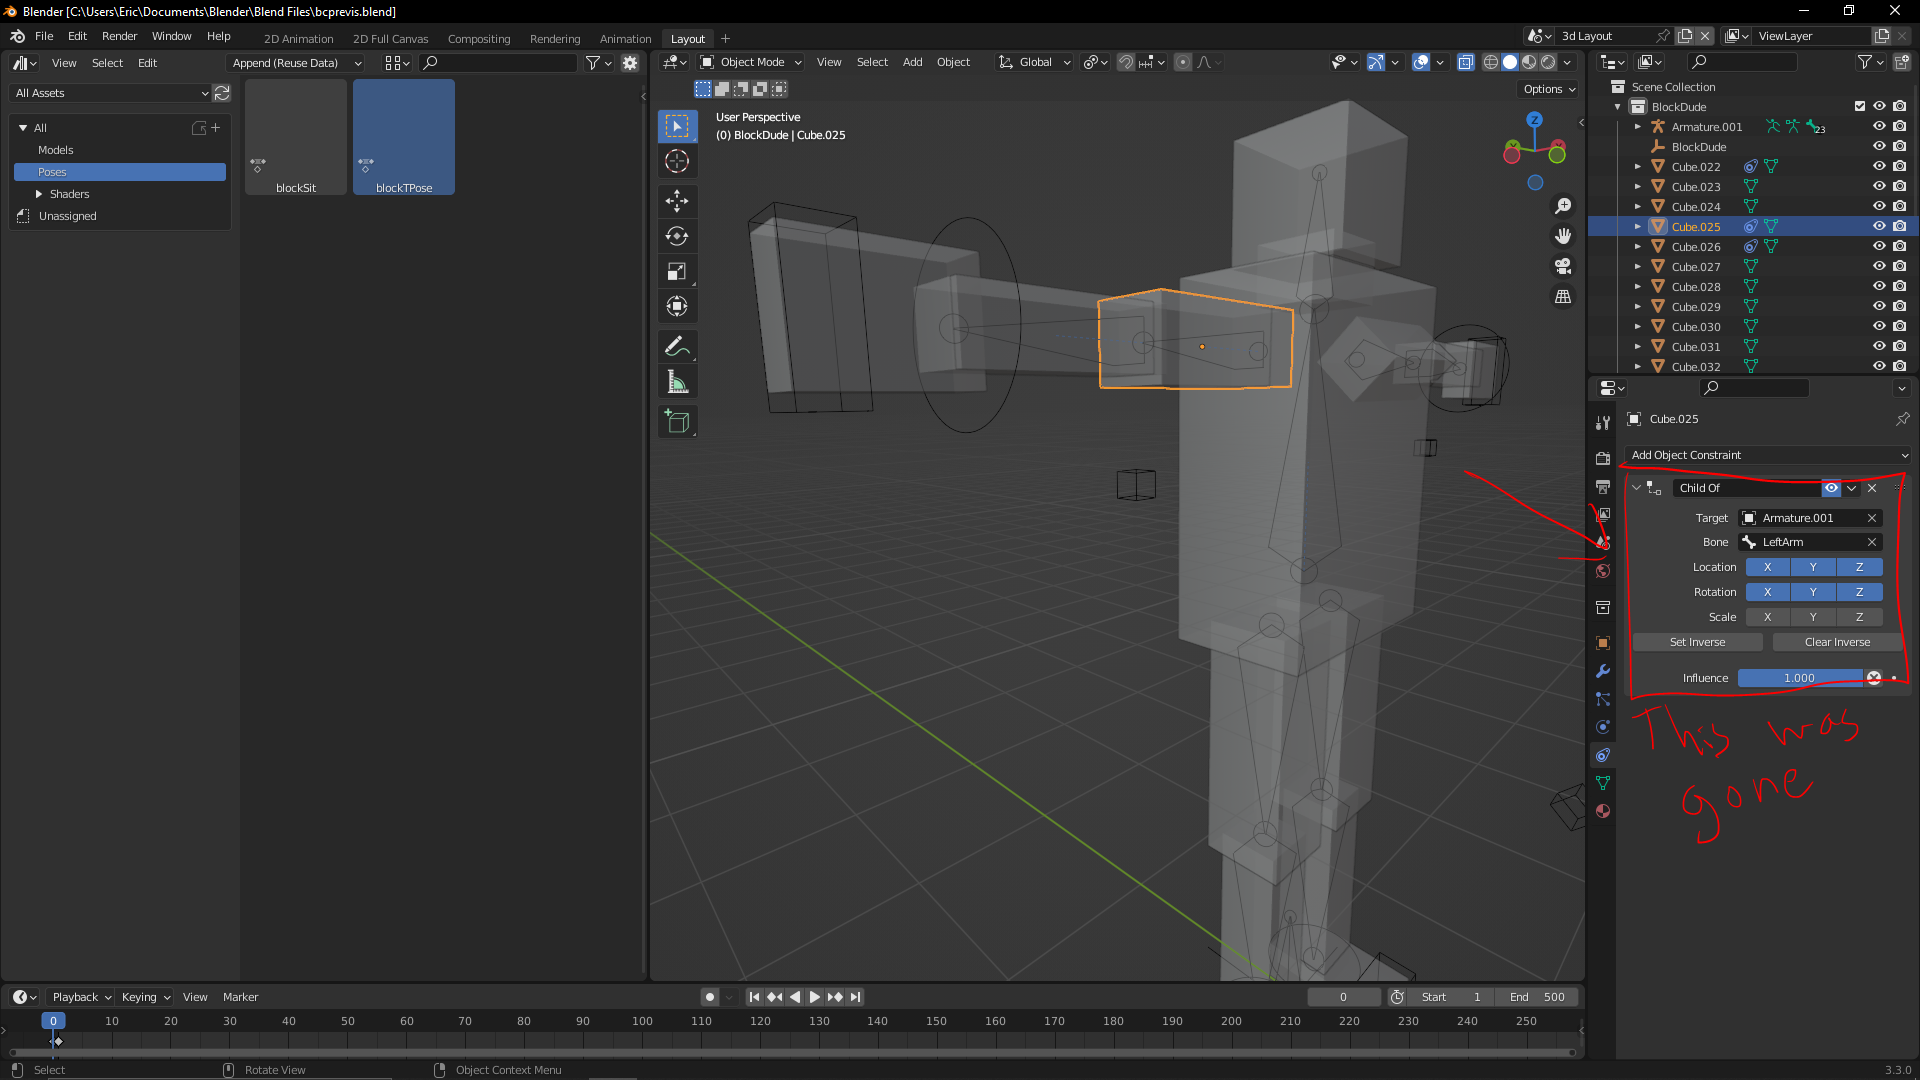The image size is (1920, 1080).
Task: Disable Cube.030 in renders via camera icon
Action: [x=1899, y=327]
